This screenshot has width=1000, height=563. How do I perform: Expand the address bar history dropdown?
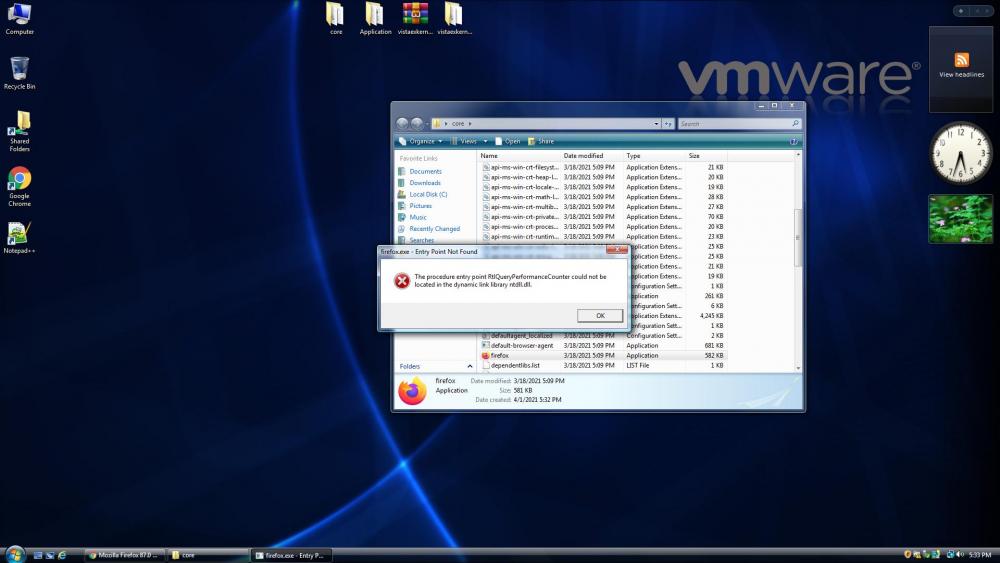point(656,123)
